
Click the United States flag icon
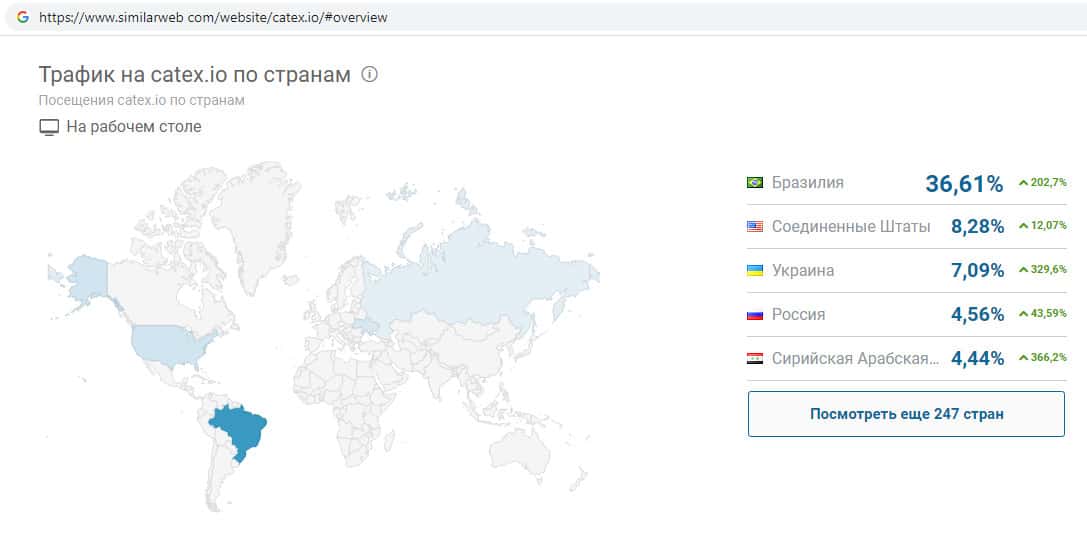pyautogui.click(x=755, y=227)
